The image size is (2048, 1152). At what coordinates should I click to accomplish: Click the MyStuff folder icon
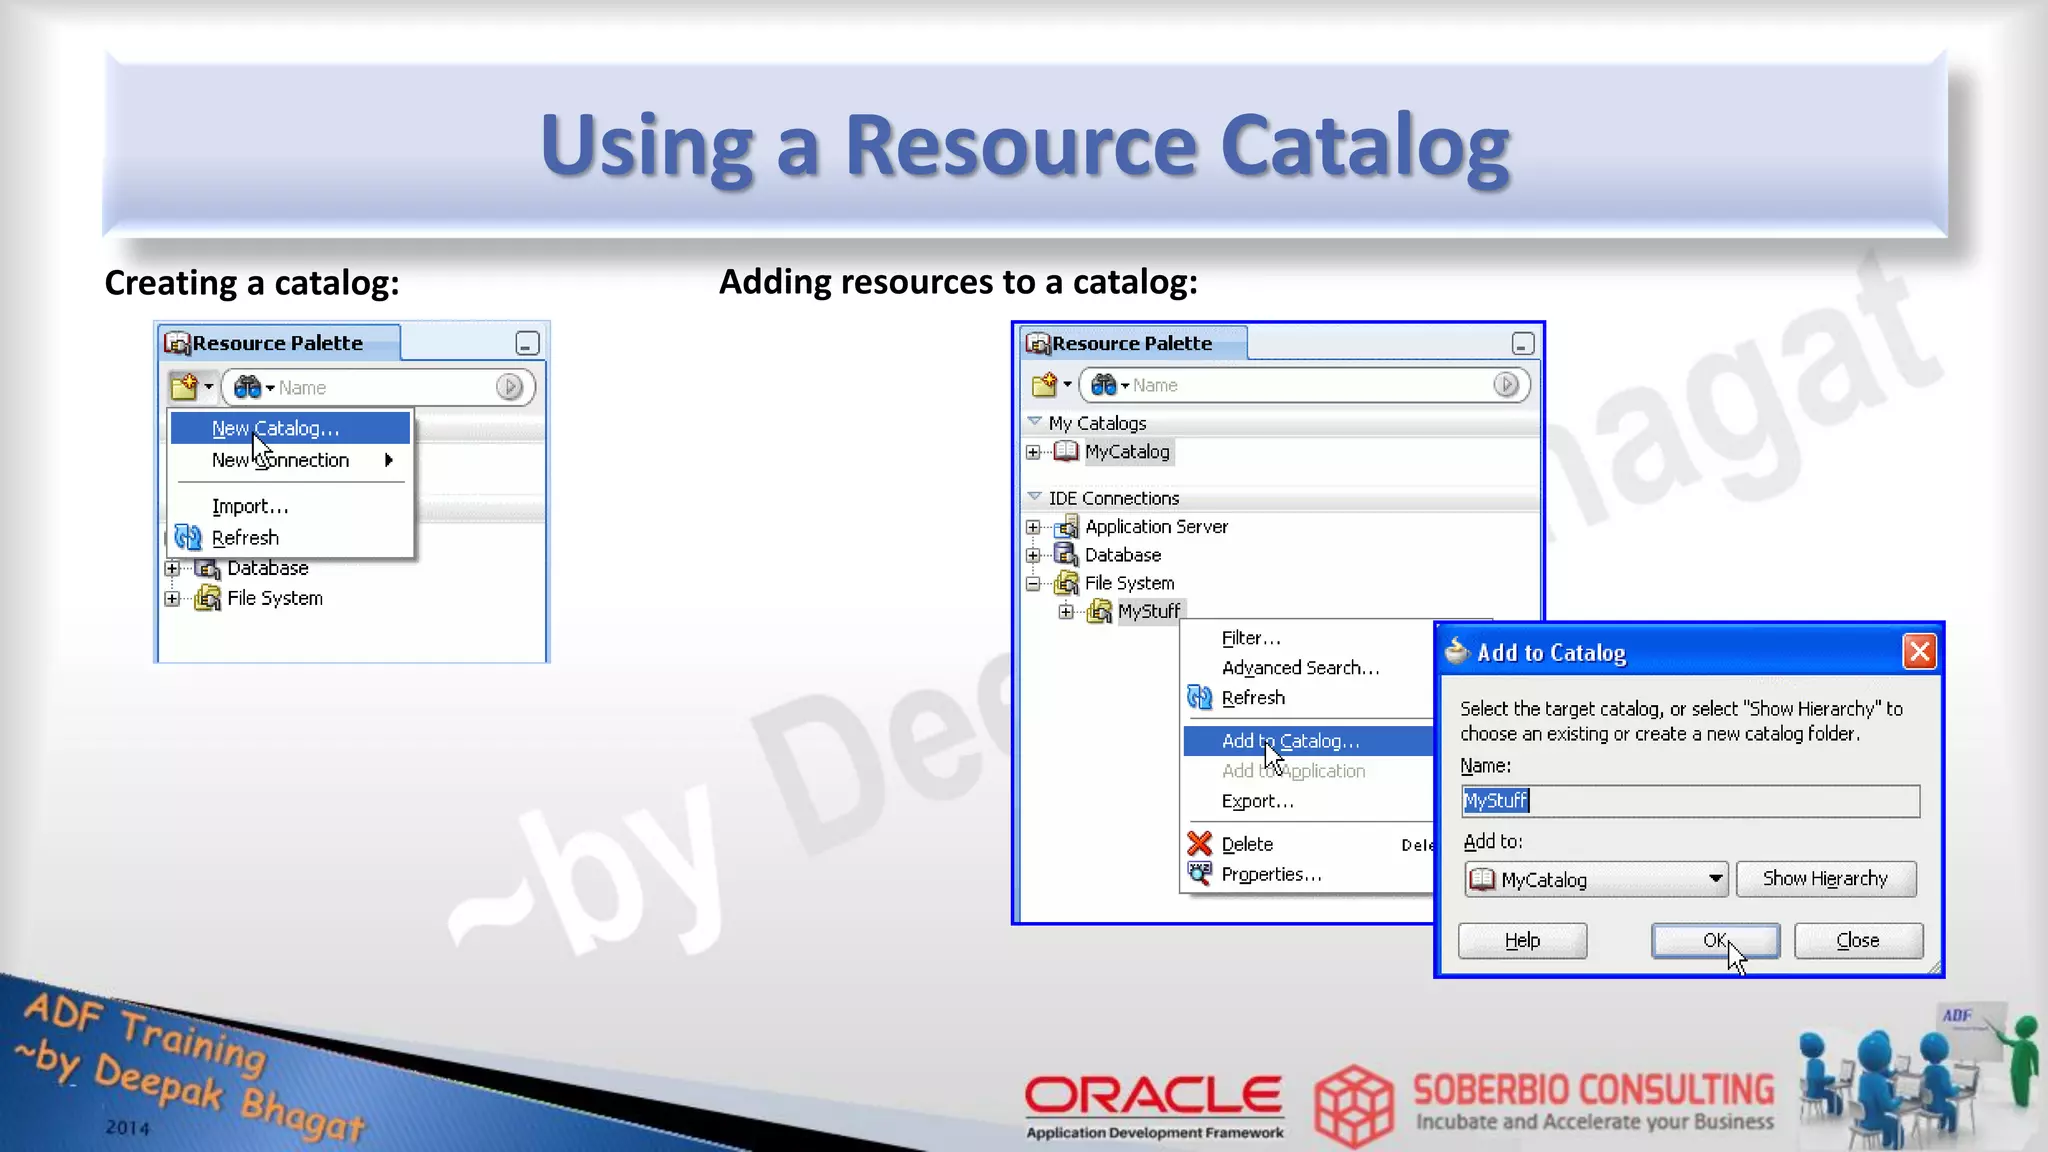pos(1099,611)
